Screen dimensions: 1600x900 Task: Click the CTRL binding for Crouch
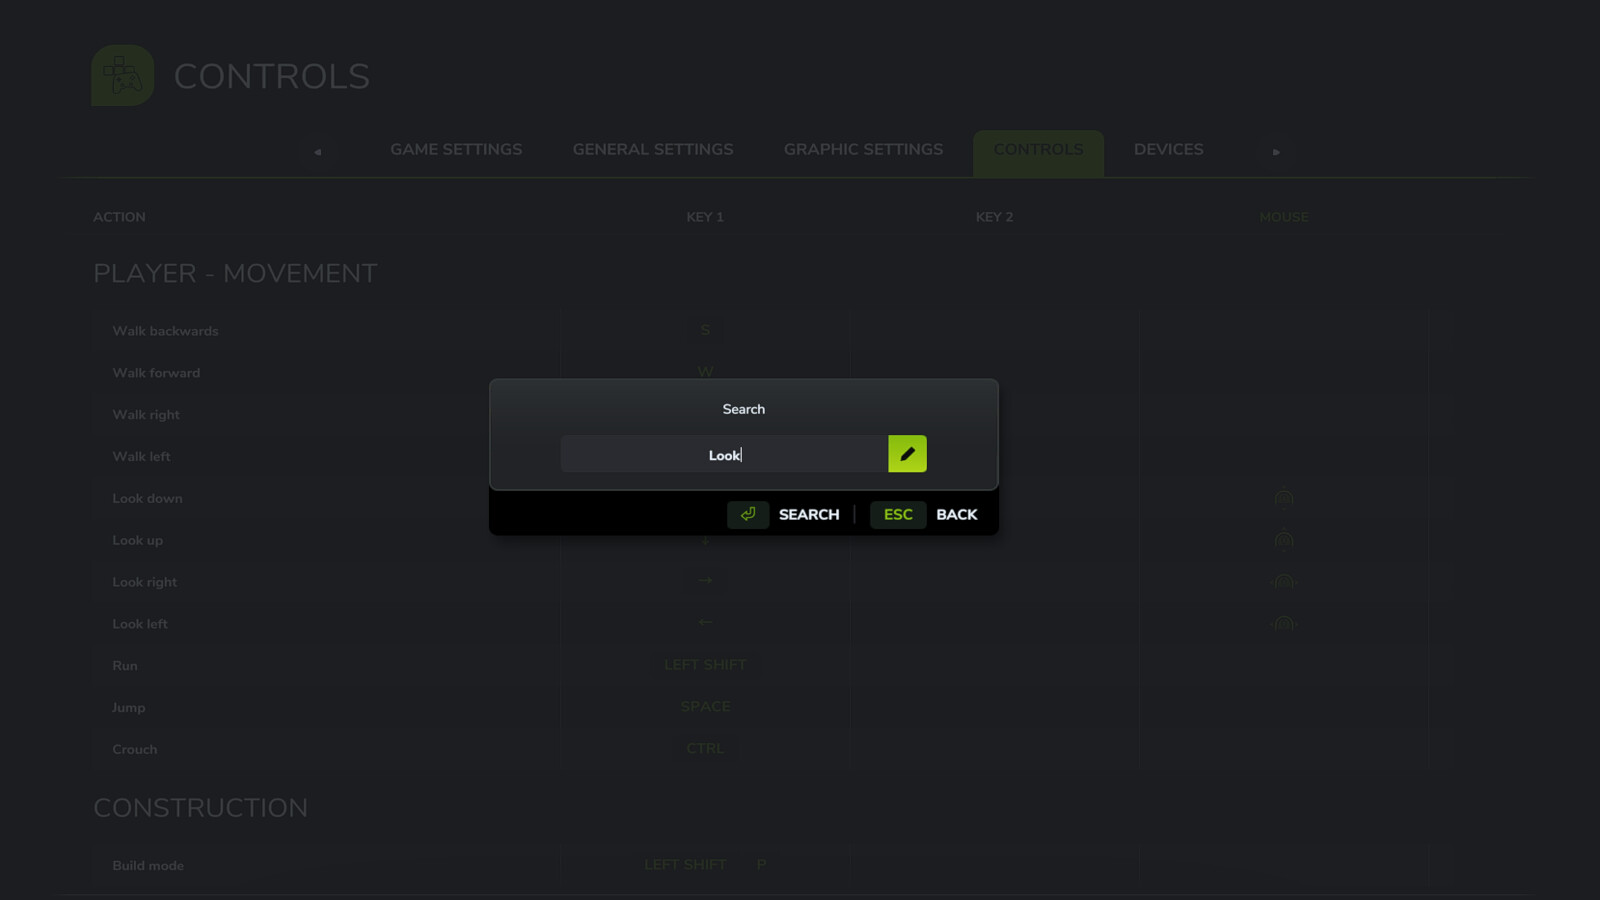[705, 749]
